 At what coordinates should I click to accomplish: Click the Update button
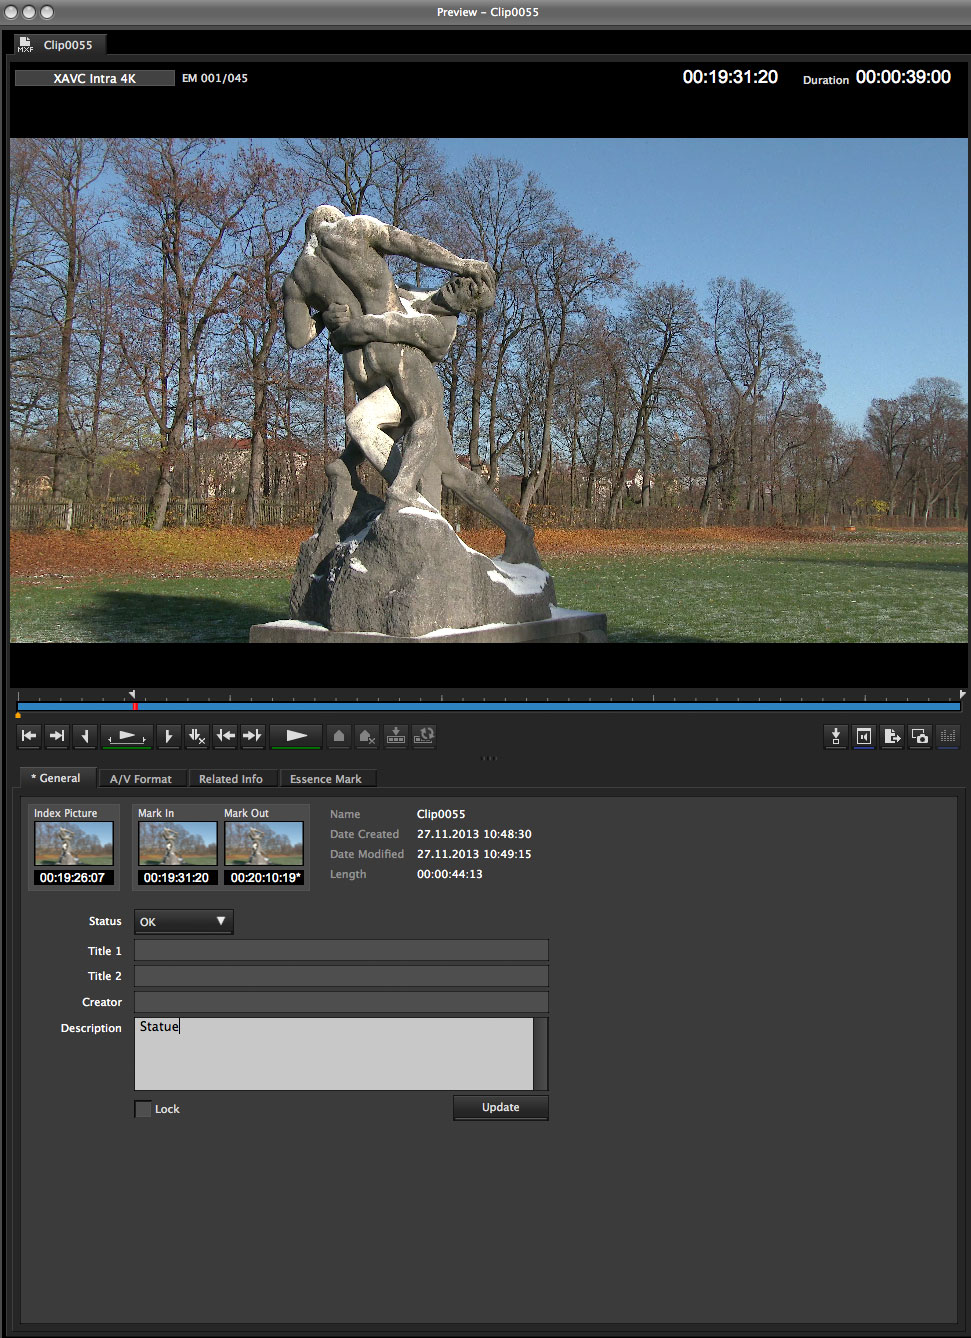500,1107
